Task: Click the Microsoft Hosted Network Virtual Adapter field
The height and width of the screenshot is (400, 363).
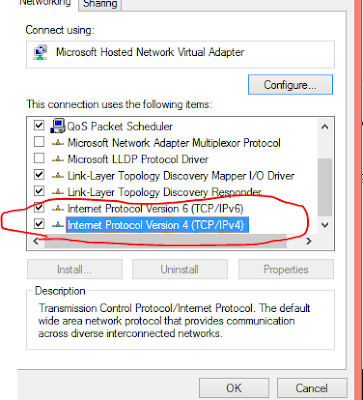Action: (180, 54)
